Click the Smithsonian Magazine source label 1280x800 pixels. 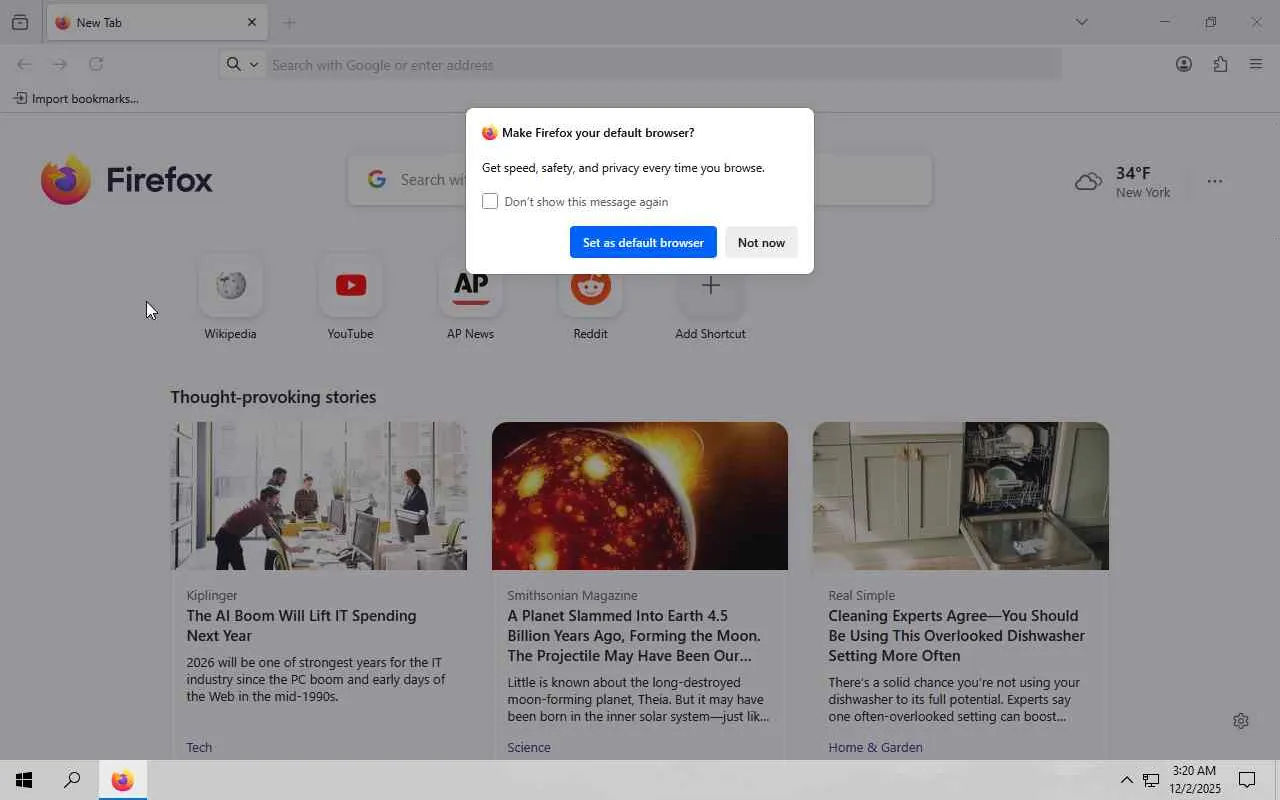click(x=572, y=595)
